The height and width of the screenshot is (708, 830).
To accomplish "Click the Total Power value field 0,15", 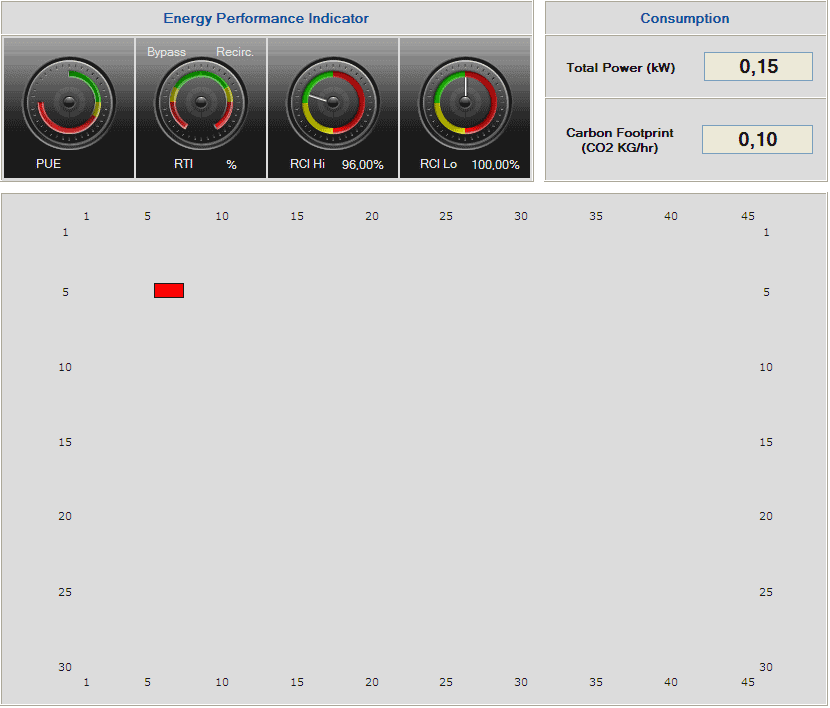I will (758, 67).
